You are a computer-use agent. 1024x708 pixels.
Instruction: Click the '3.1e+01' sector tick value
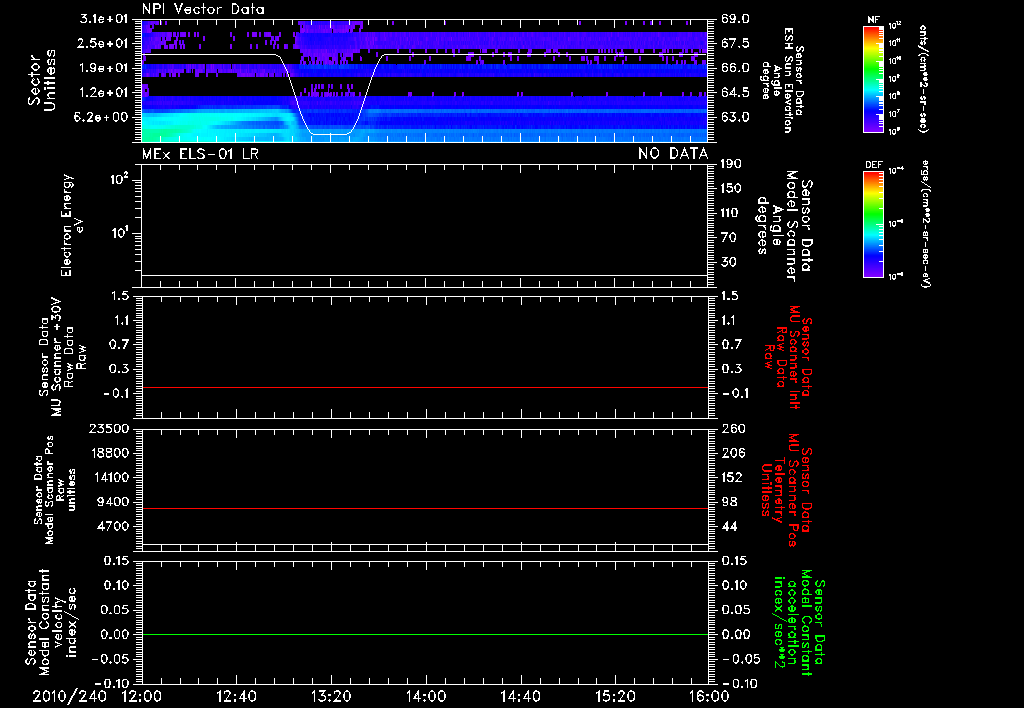click(103, 19)
